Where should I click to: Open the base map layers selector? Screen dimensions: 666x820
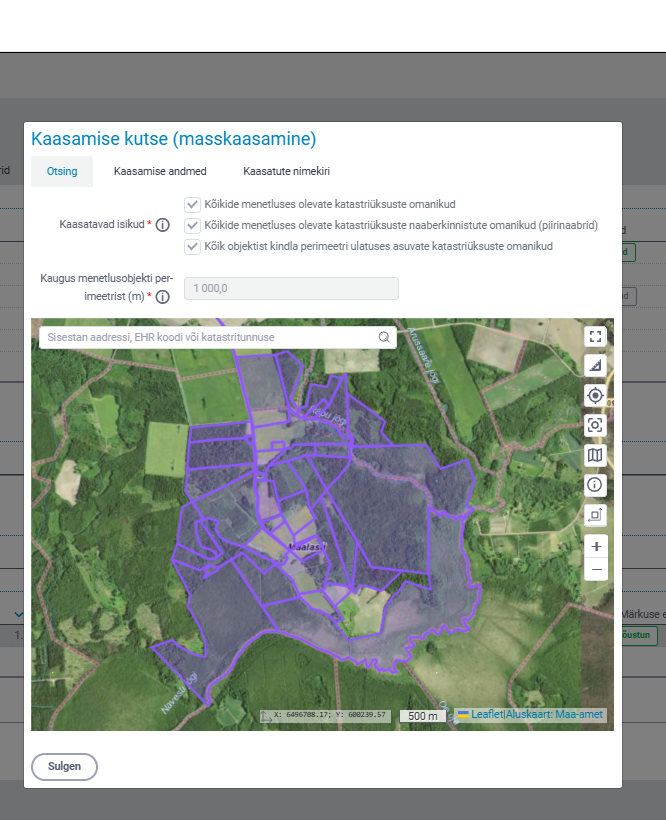pos(595,455)
